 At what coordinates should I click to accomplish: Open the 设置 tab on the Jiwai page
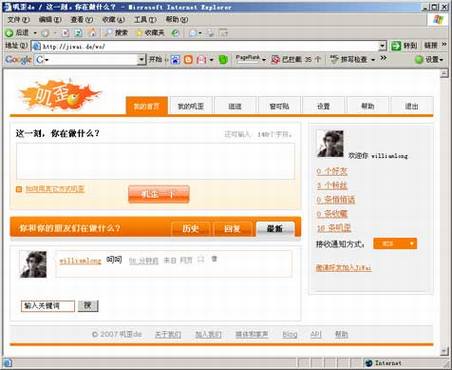[x=323, y=106]
